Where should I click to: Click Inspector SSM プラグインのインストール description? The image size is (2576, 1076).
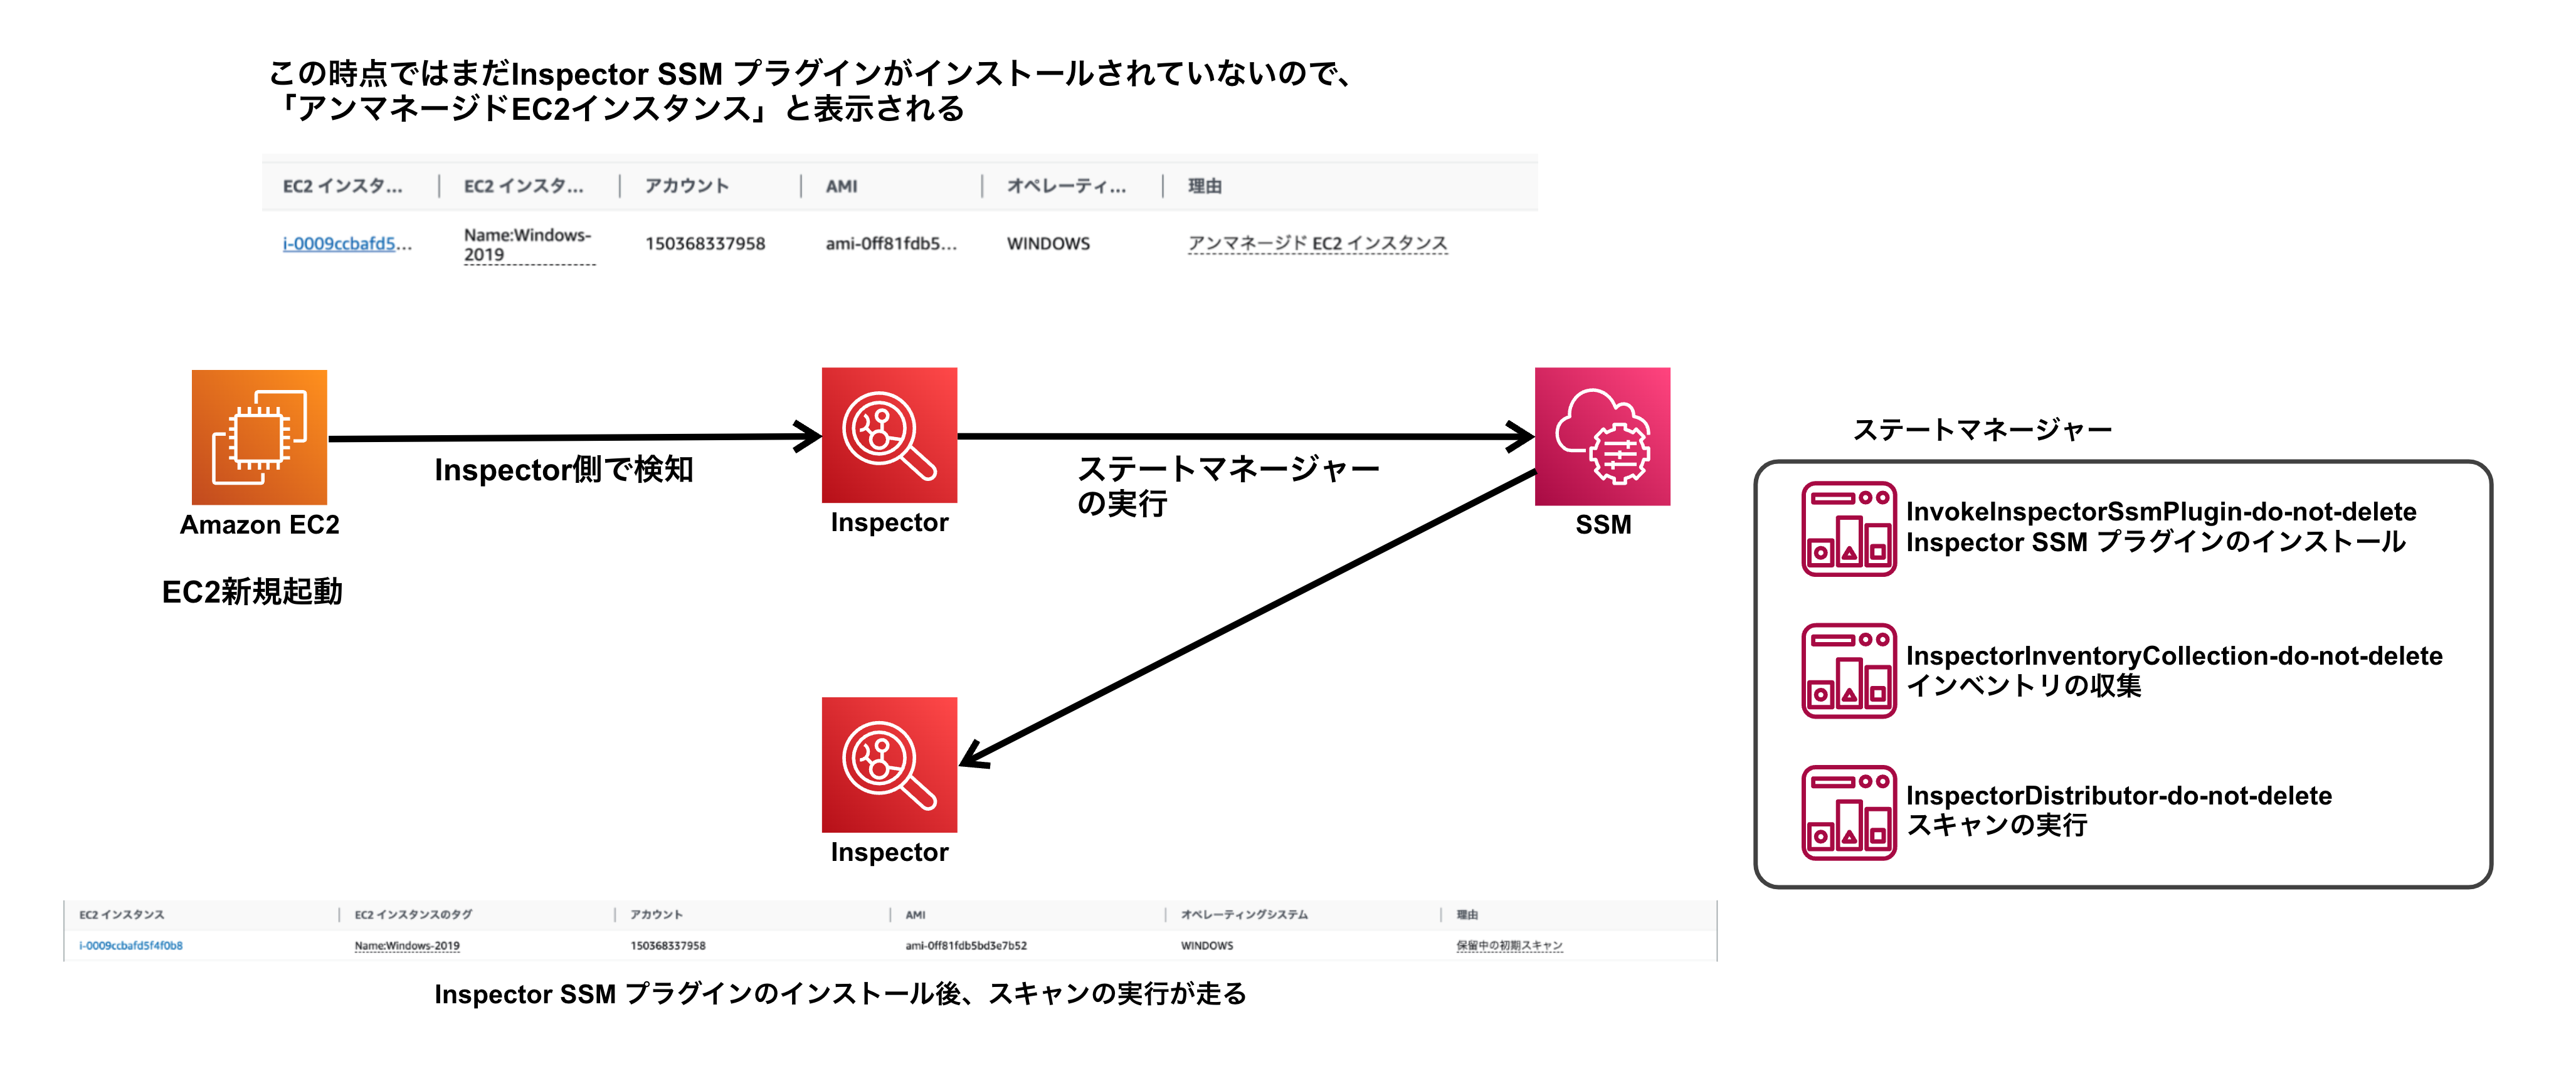[x=2155, y=542]
